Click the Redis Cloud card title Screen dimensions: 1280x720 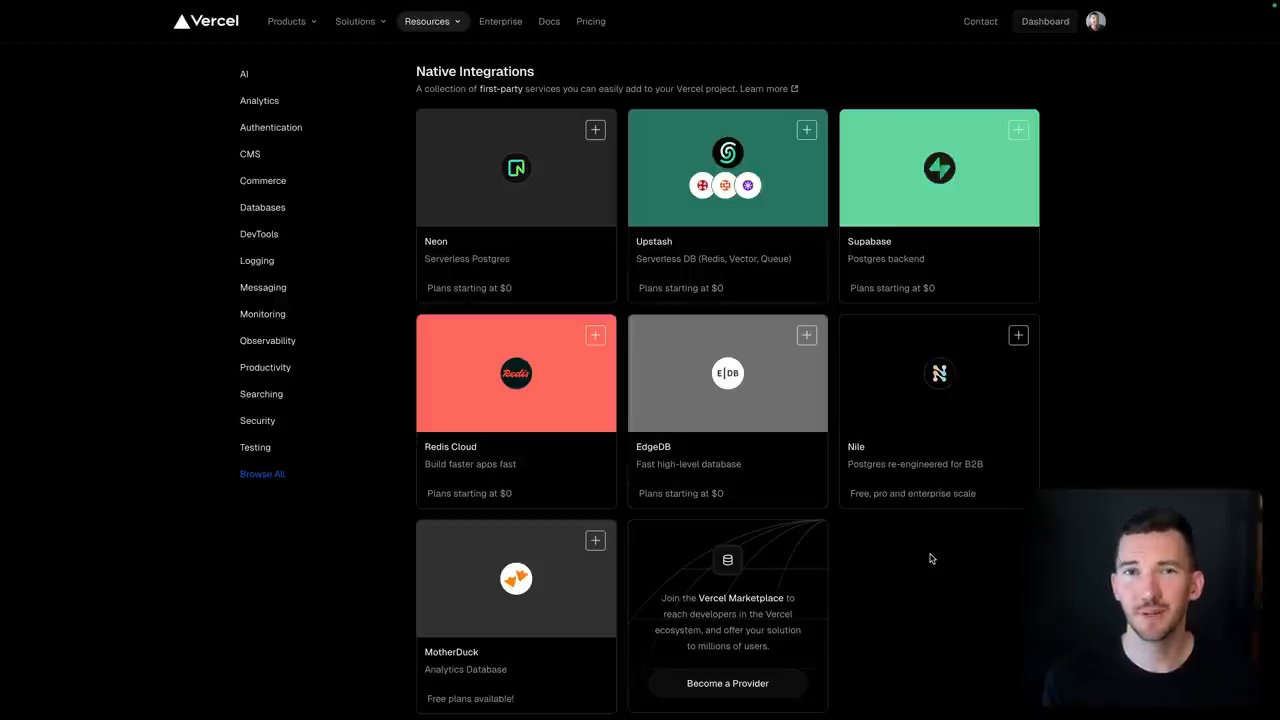(450, 447)
